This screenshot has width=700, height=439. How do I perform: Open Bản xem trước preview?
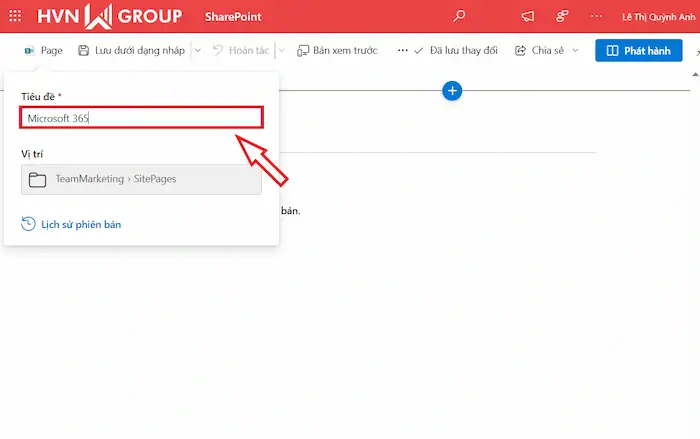(x=337, y=50)
